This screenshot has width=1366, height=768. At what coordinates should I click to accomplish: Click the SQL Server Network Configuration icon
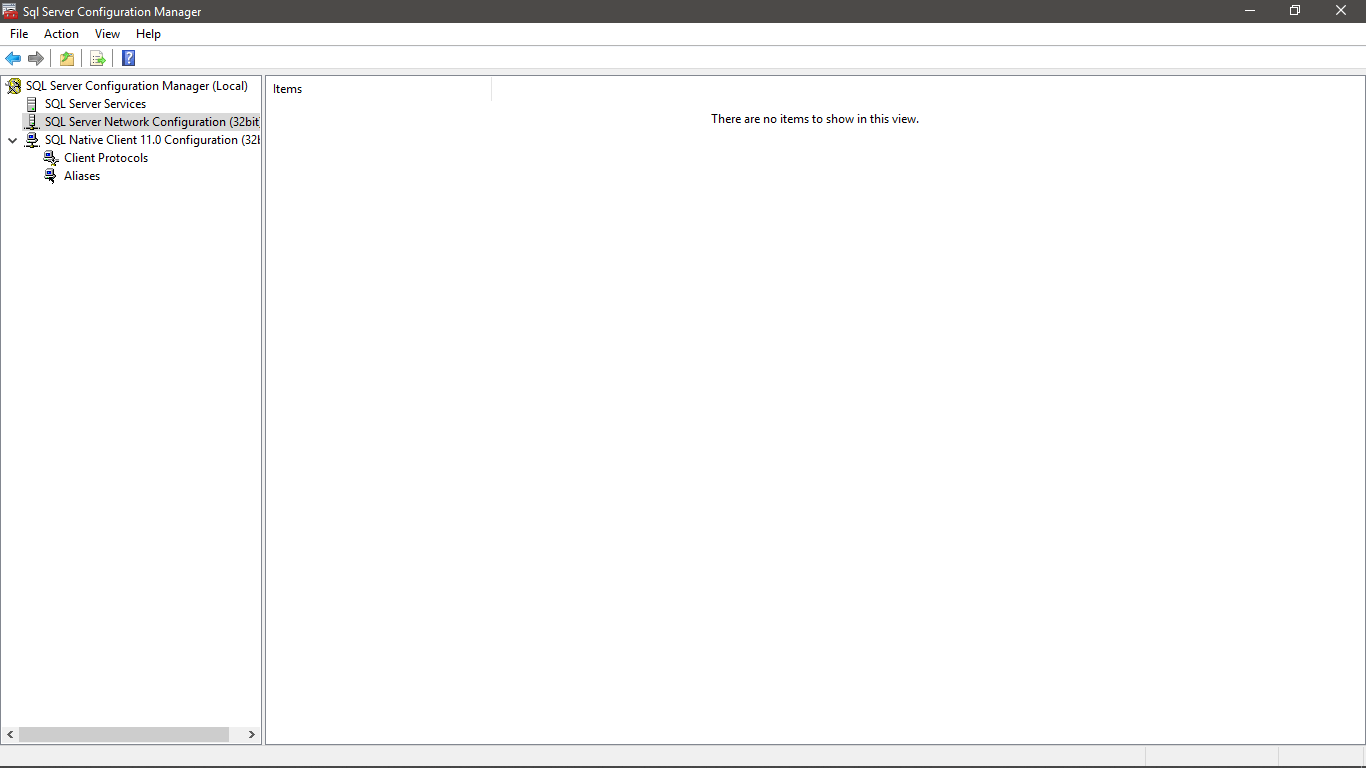point(32,122)
